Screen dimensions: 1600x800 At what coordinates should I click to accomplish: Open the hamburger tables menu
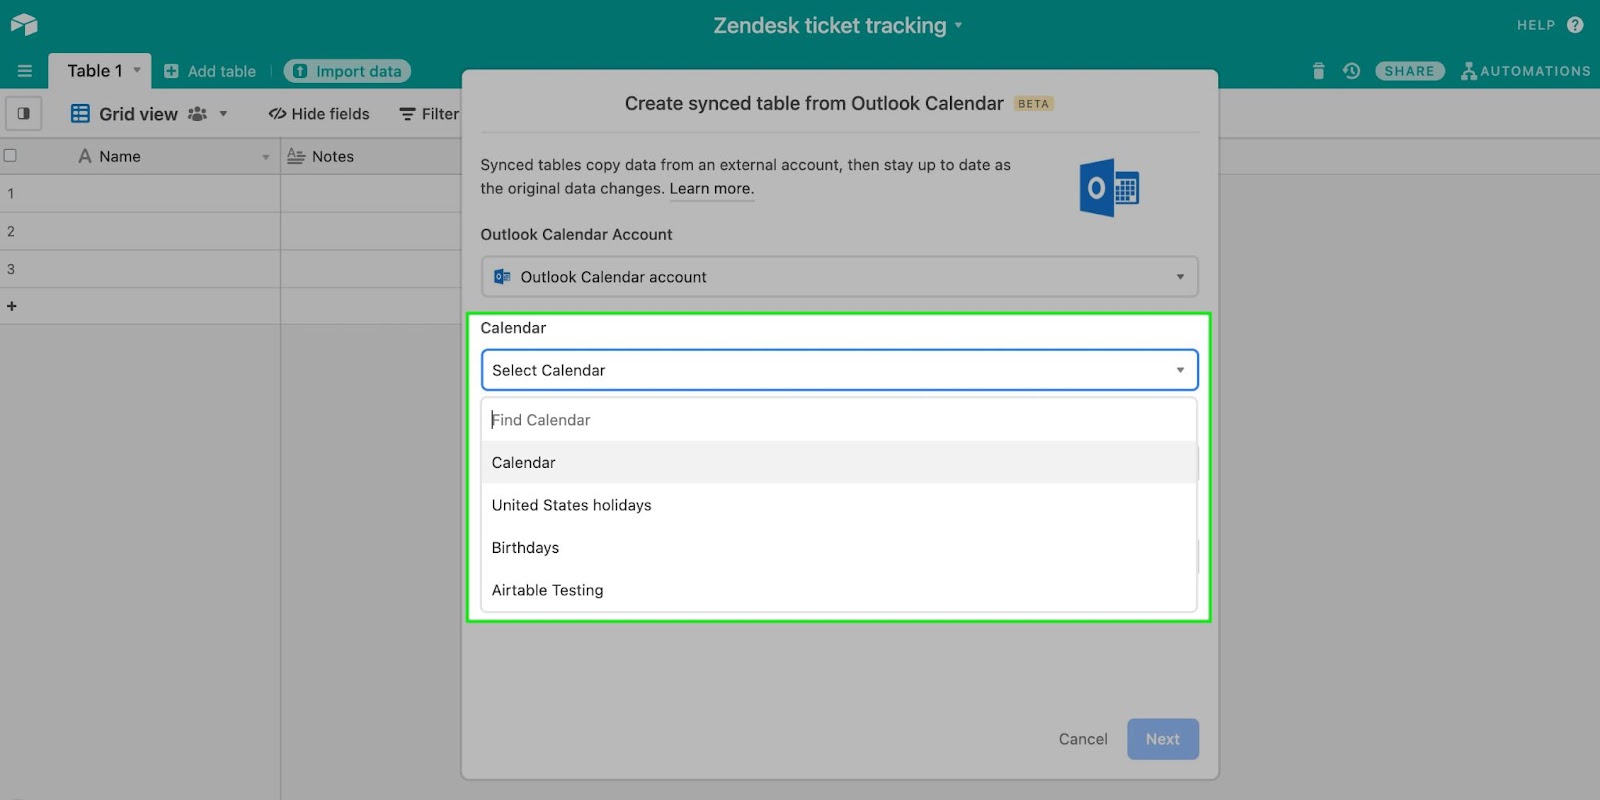25,71
